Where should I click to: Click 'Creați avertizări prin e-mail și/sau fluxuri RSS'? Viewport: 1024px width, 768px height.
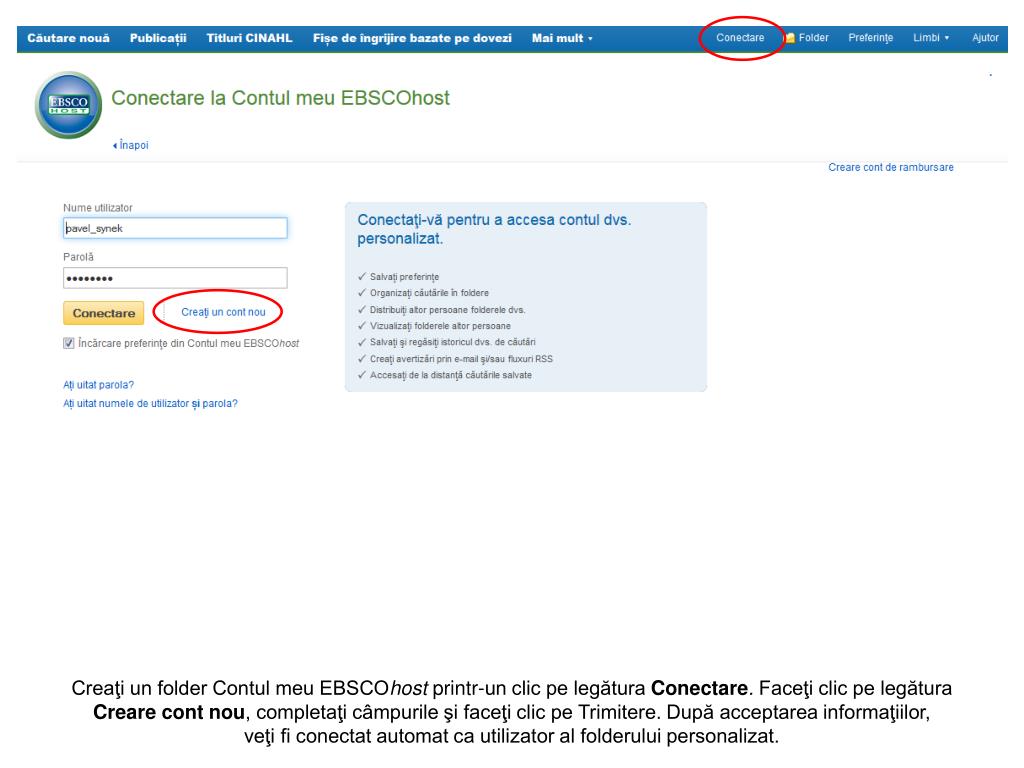(x=461, y=359)
